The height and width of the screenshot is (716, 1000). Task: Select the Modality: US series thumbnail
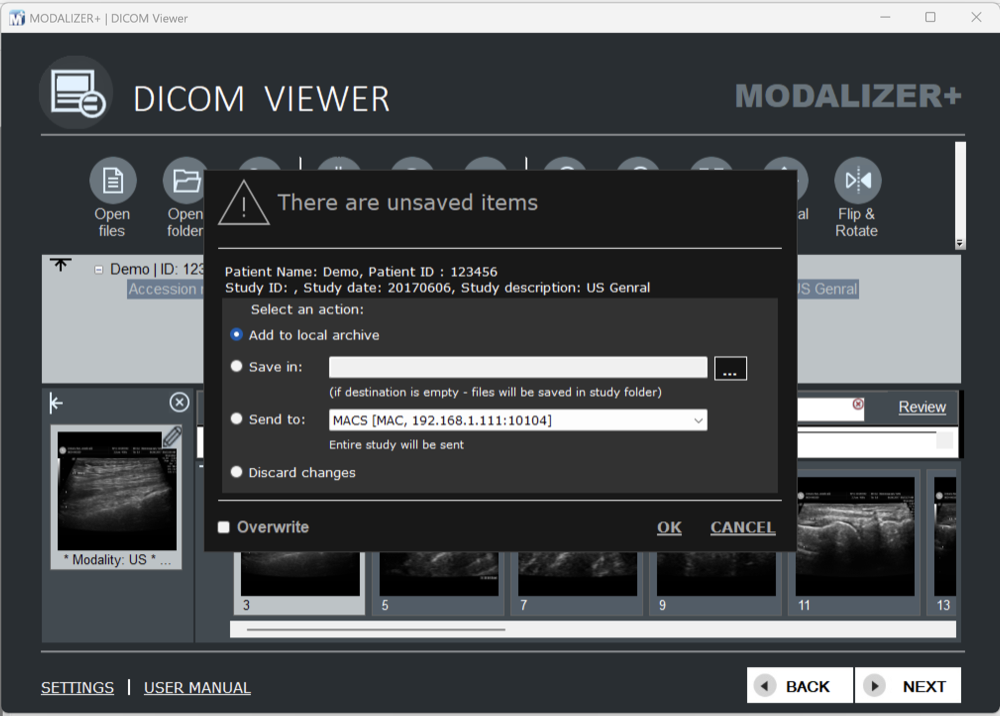117,497
